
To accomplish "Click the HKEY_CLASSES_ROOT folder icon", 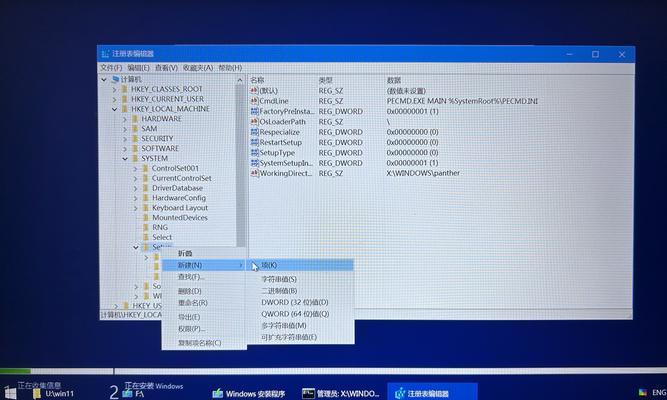I will 125,89.
